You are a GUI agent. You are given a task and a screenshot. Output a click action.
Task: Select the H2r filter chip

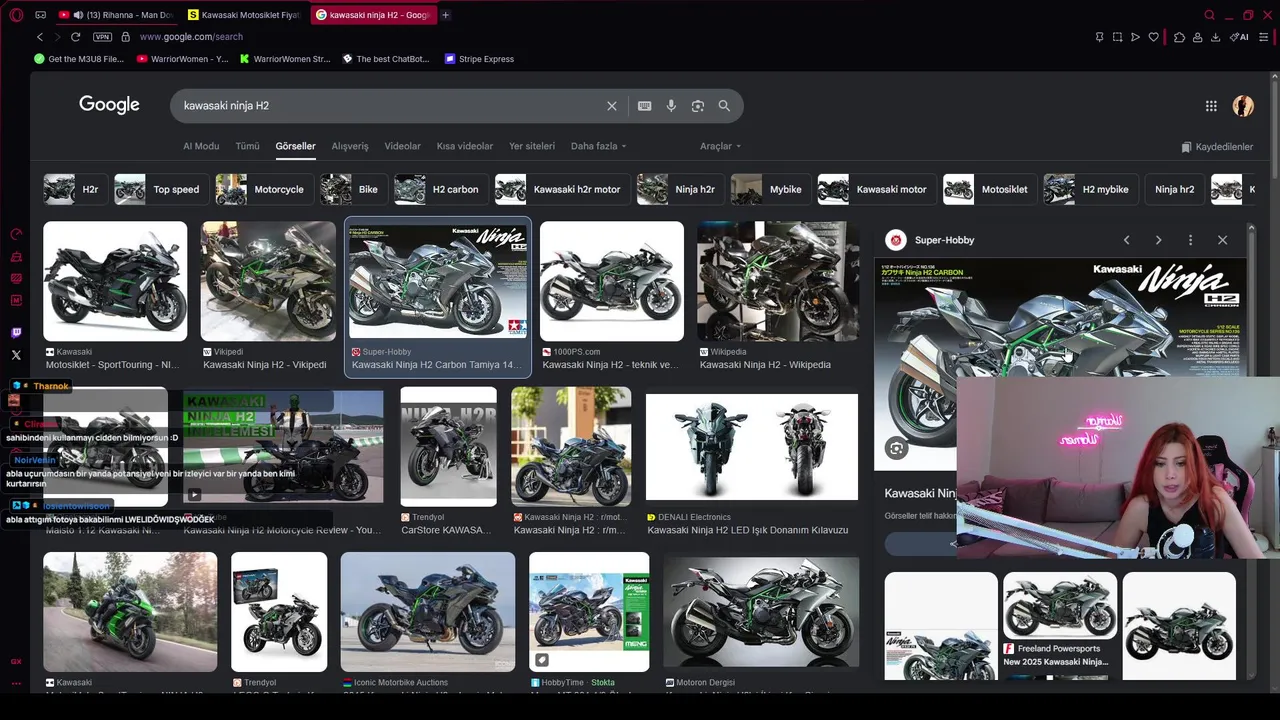73,189
